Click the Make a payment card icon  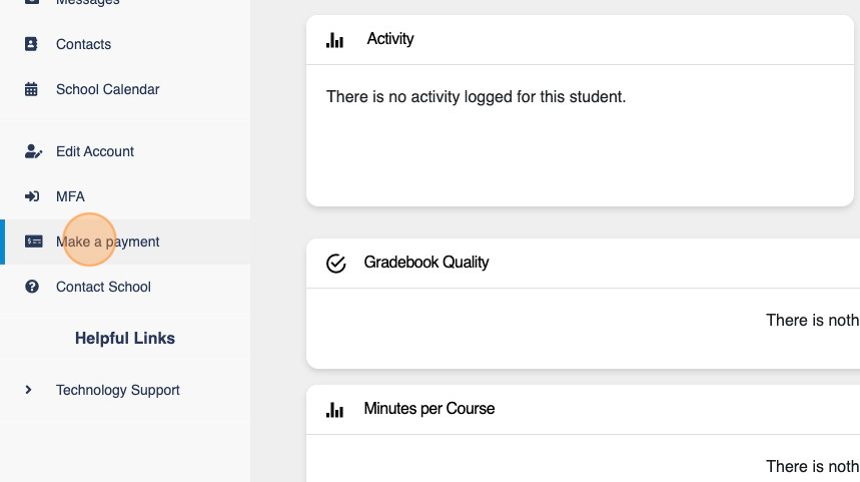point(33,241)
